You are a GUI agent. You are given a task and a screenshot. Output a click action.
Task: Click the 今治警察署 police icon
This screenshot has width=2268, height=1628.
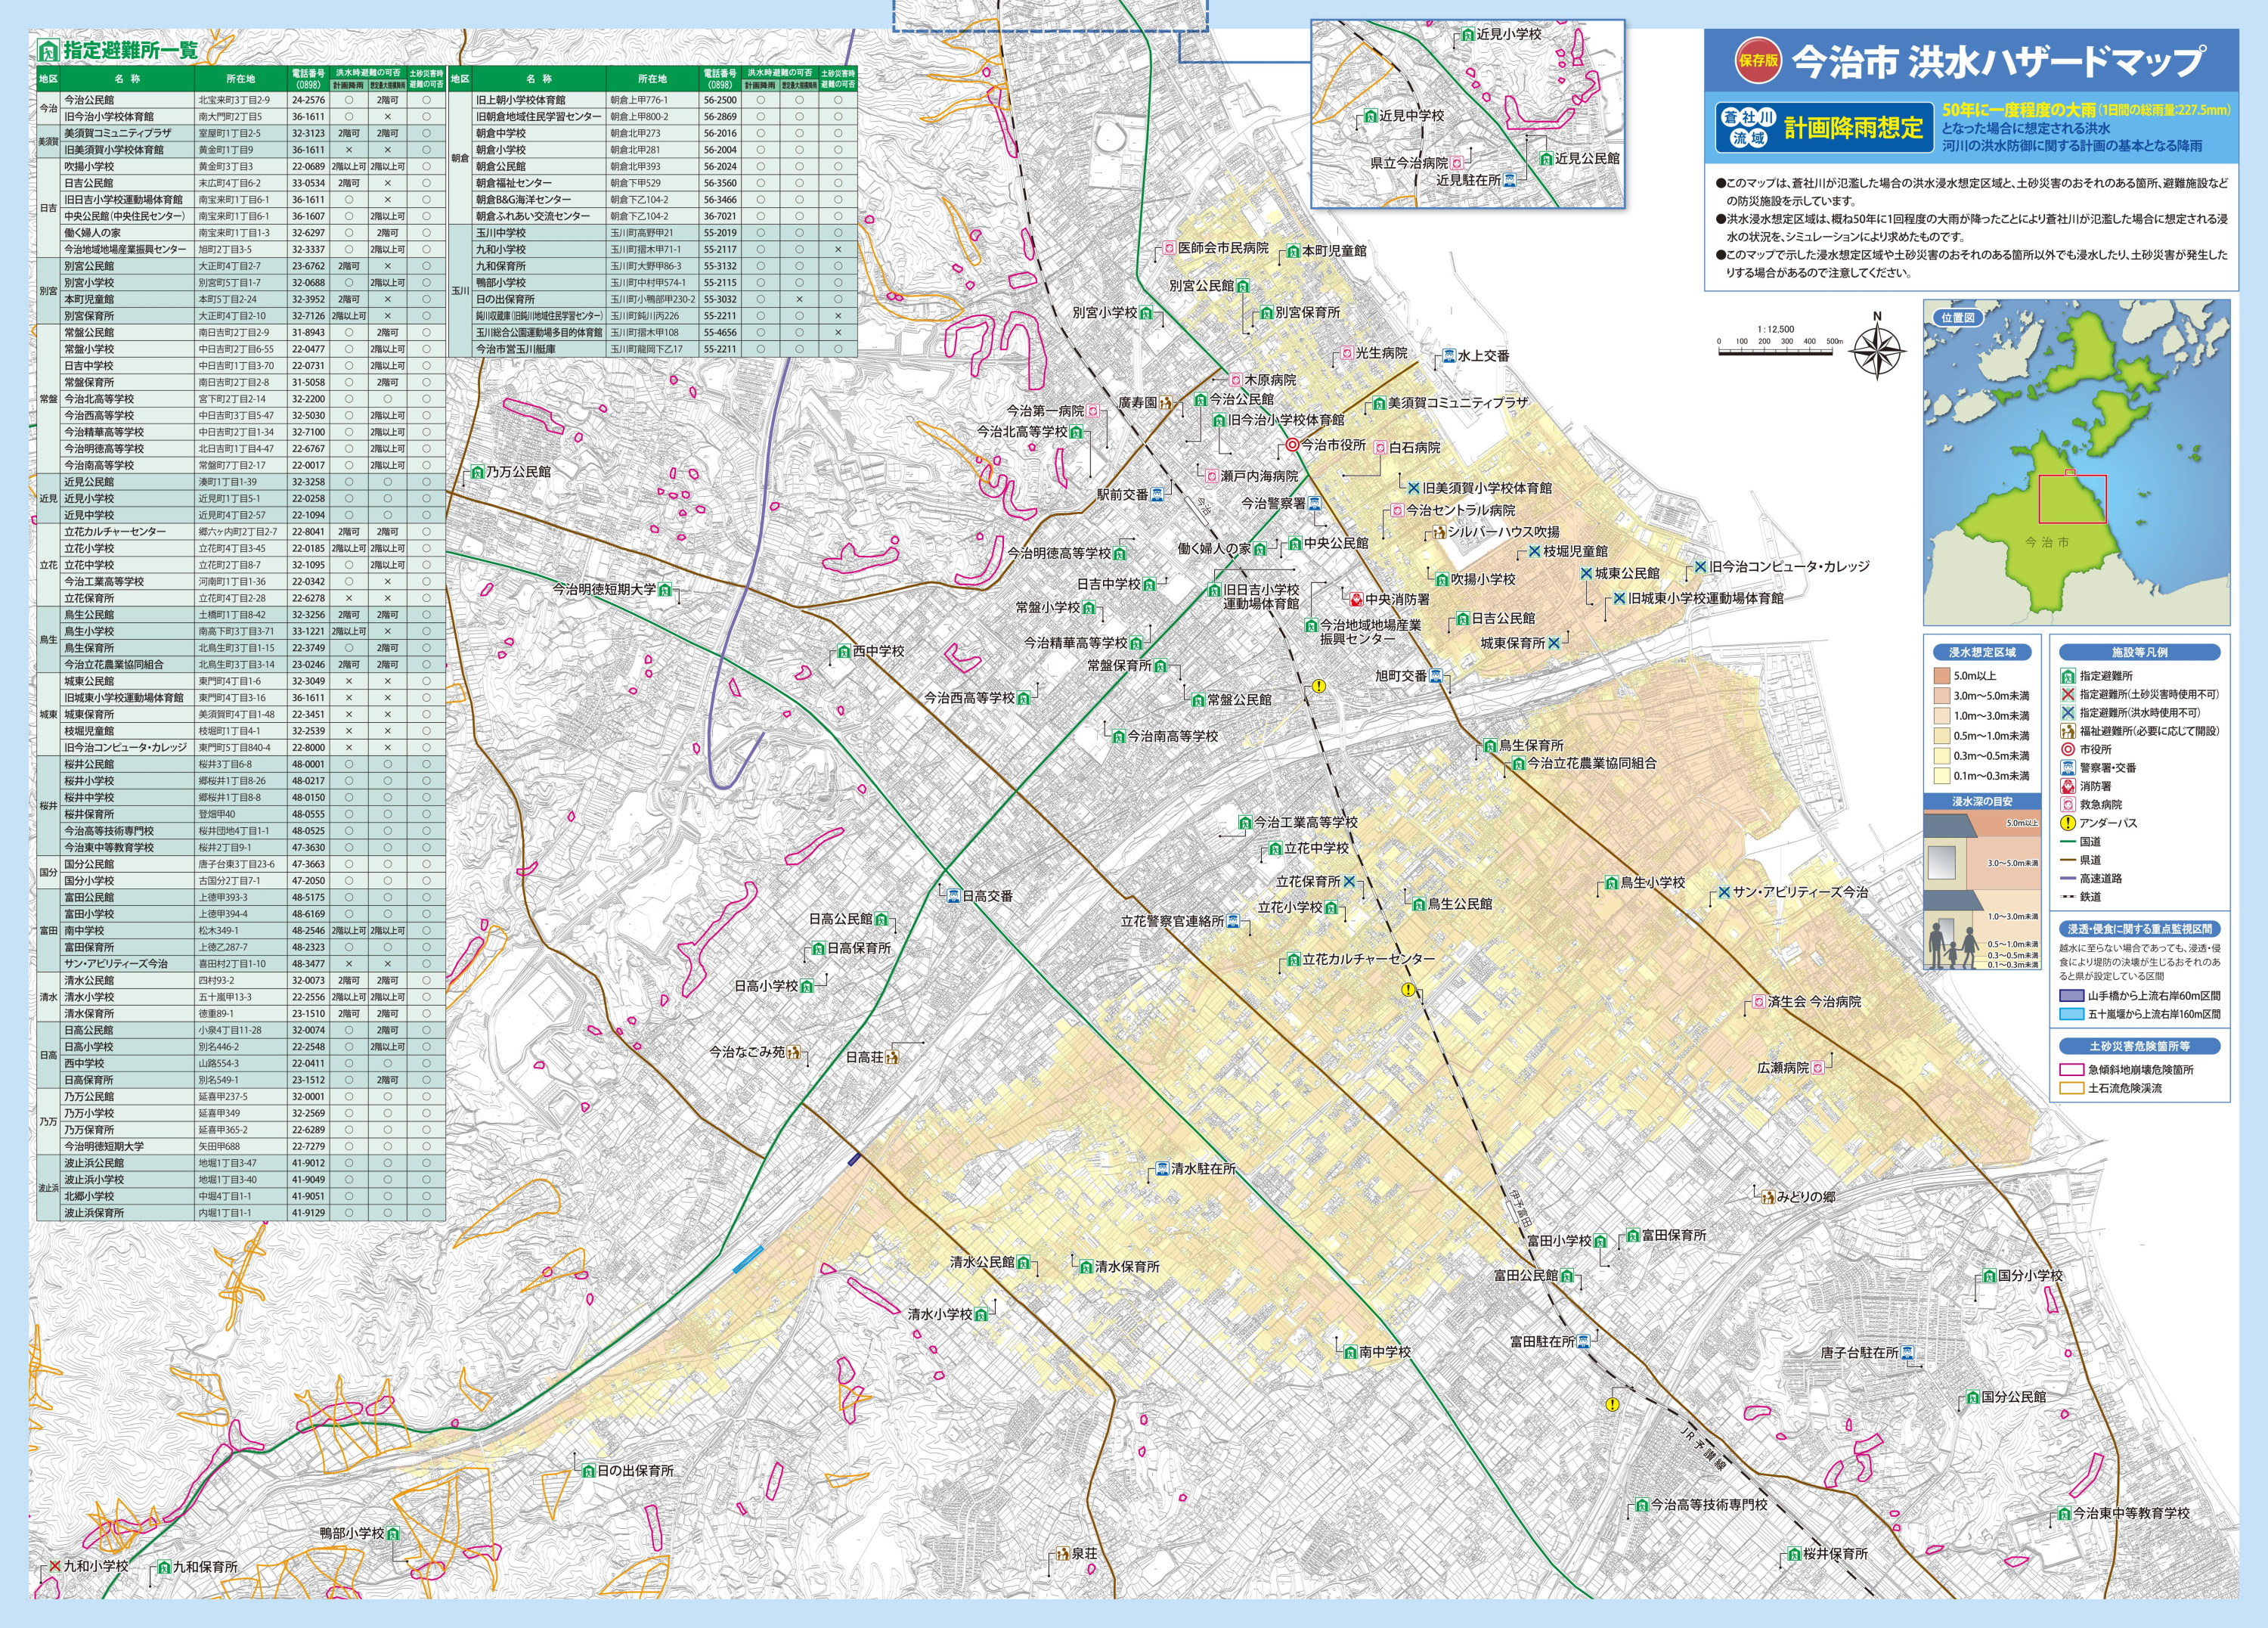point(1315,503)
